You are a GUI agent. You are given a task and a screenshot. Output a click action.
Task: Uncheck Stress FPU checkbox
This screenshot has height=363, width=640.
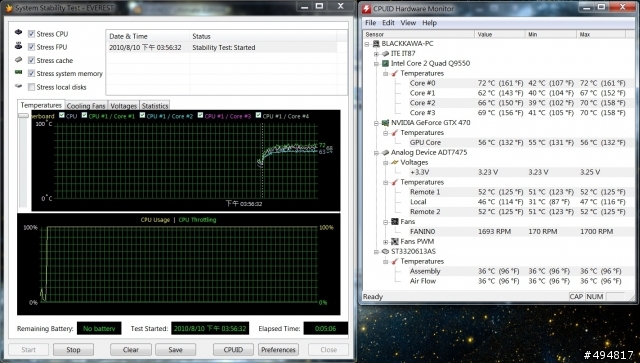pyautogui.click(x=31, y=47)
